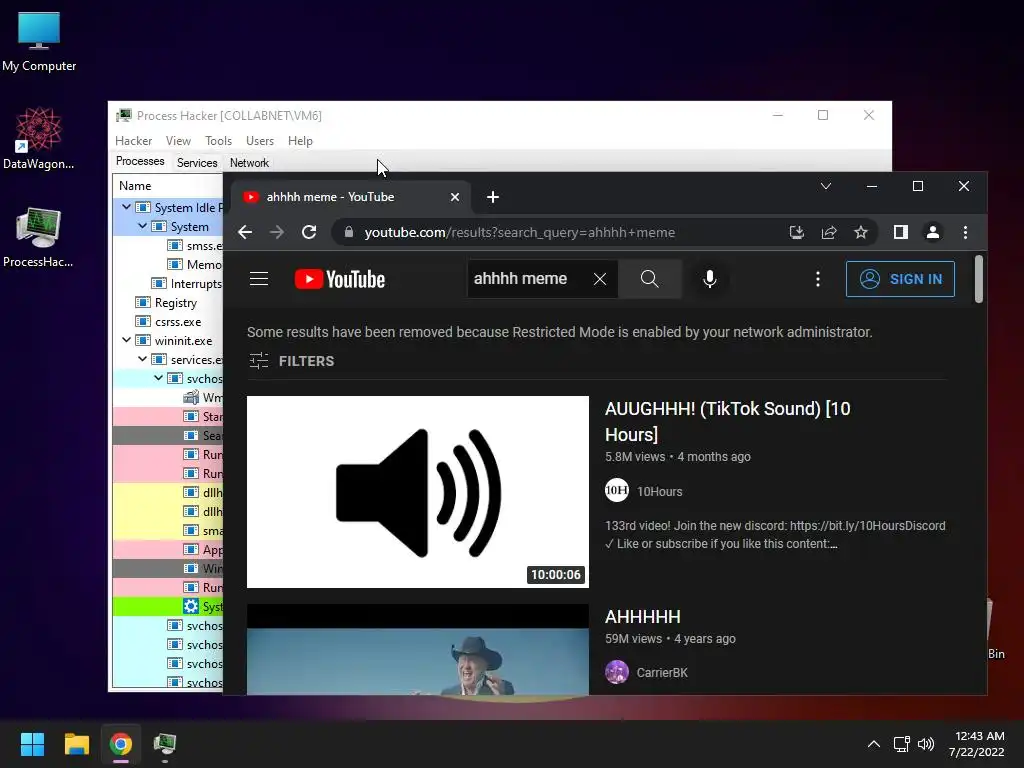Open DataWagon desktop shortcut
The height and width of the screenshot is (768, 1024).
click(x=39, y=138)
